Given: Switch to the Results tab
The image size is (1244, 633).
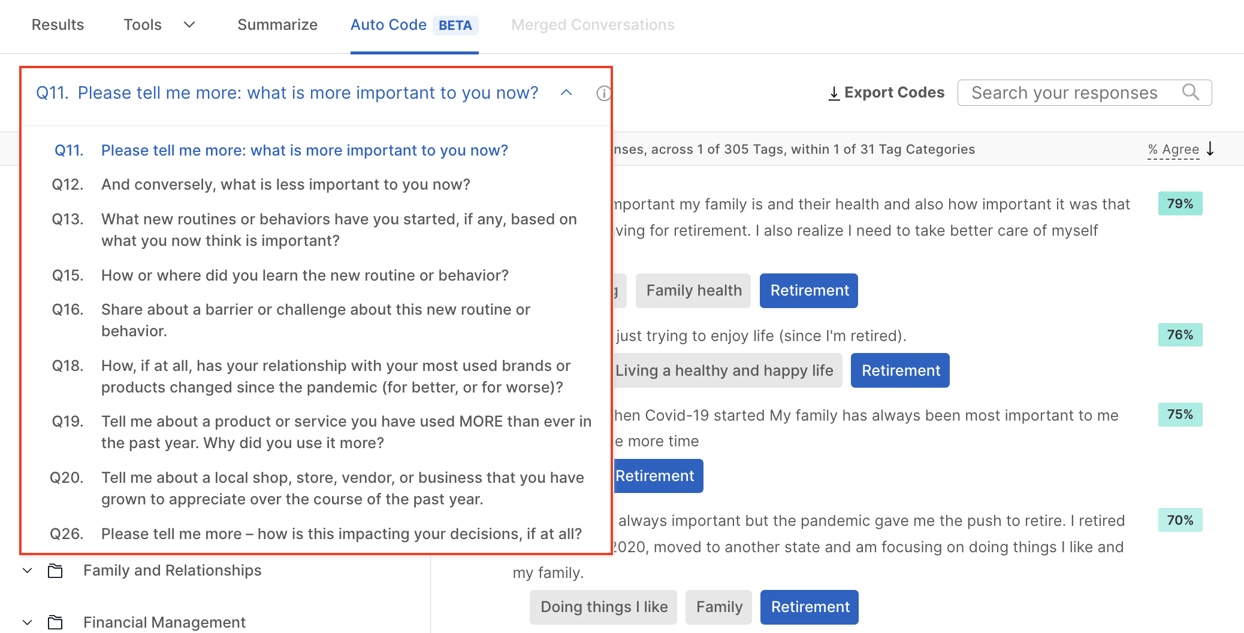Looking at the screenshot, I should [57, 24].
